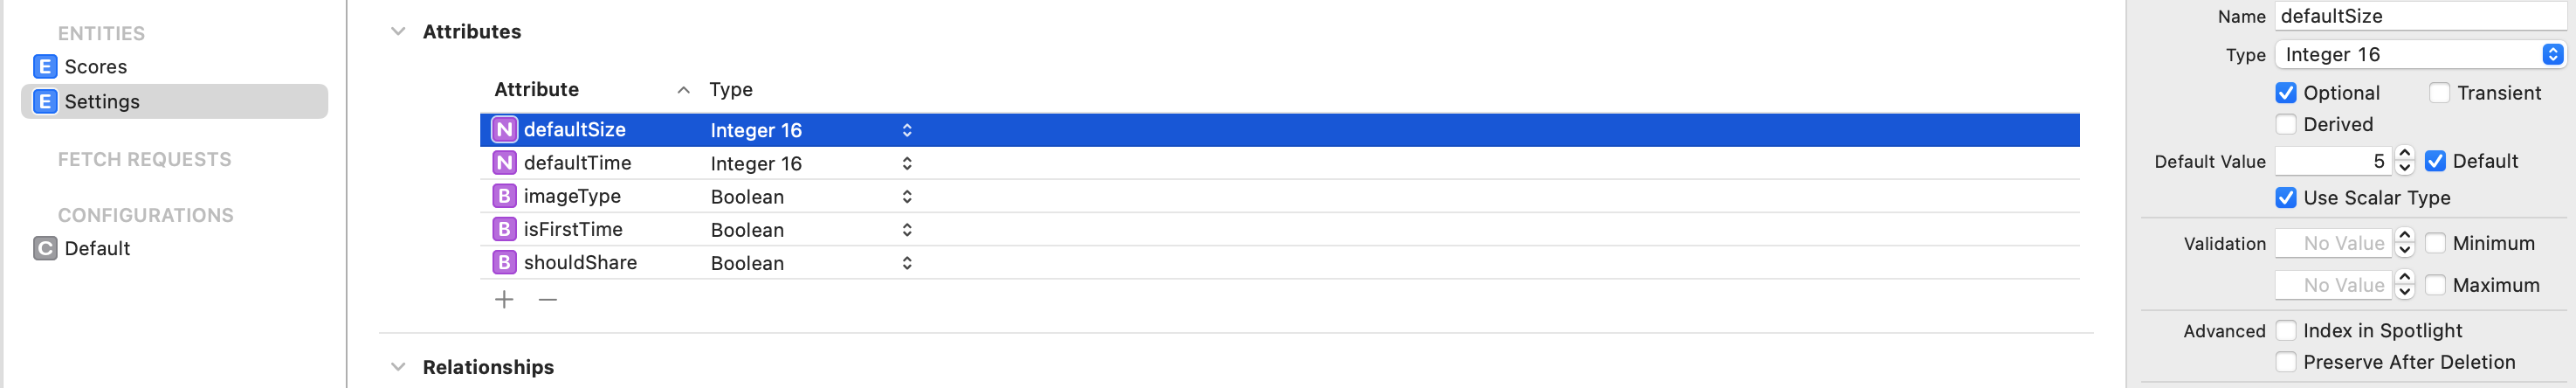Select the Scores entity in sidebar
This screenshot has width=2576, height=388.
[x=96, y=67]
